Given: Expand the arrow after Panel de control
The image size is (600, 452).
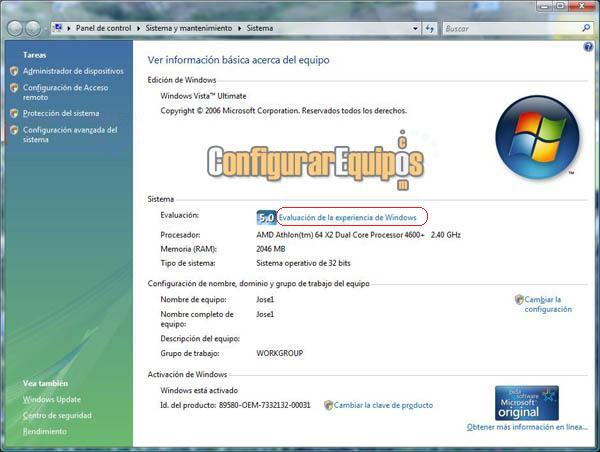Looking at the screenshot, I should [138, 28].
